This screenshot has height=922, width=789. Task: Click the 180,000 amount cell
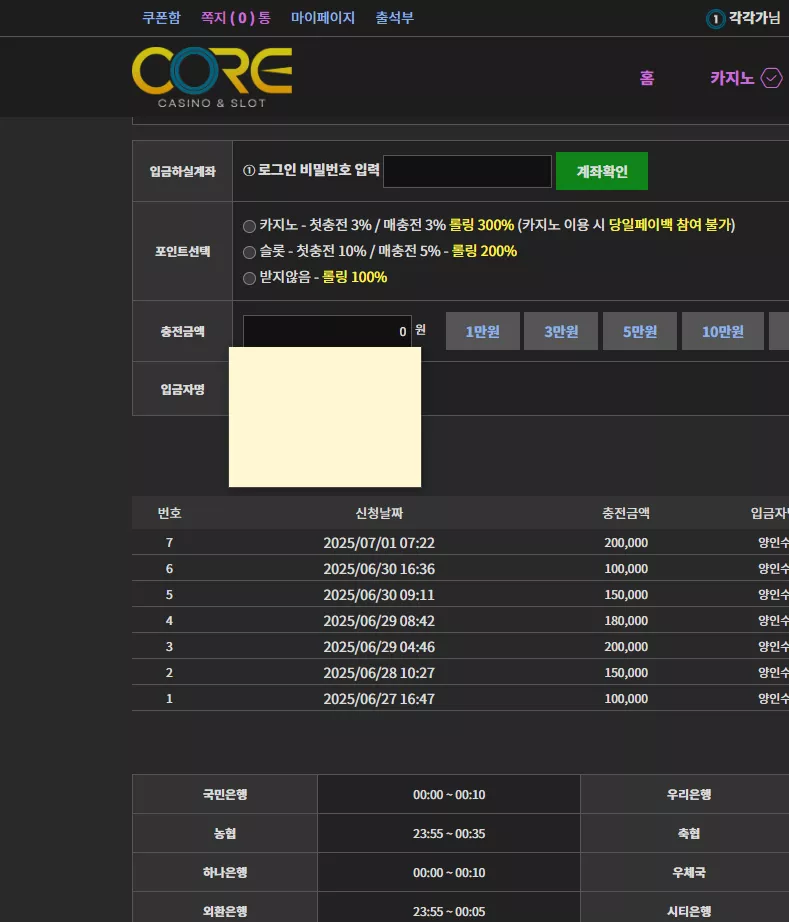coord(626,620)
